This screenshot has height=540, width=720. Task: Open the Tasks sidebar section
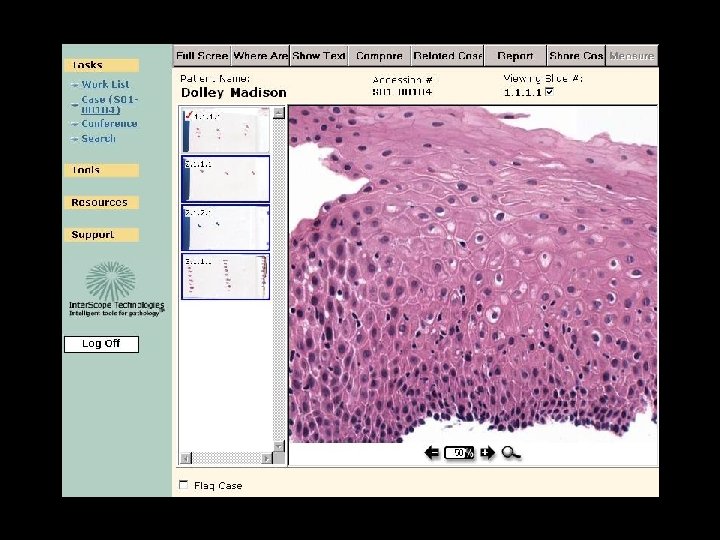point(101,65)
